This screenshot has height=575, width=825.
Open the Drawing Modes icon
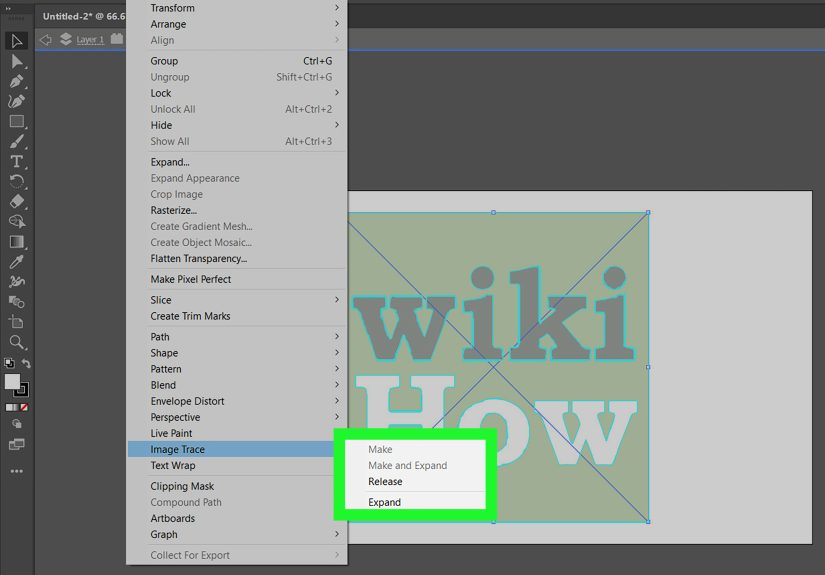[17, 424]
